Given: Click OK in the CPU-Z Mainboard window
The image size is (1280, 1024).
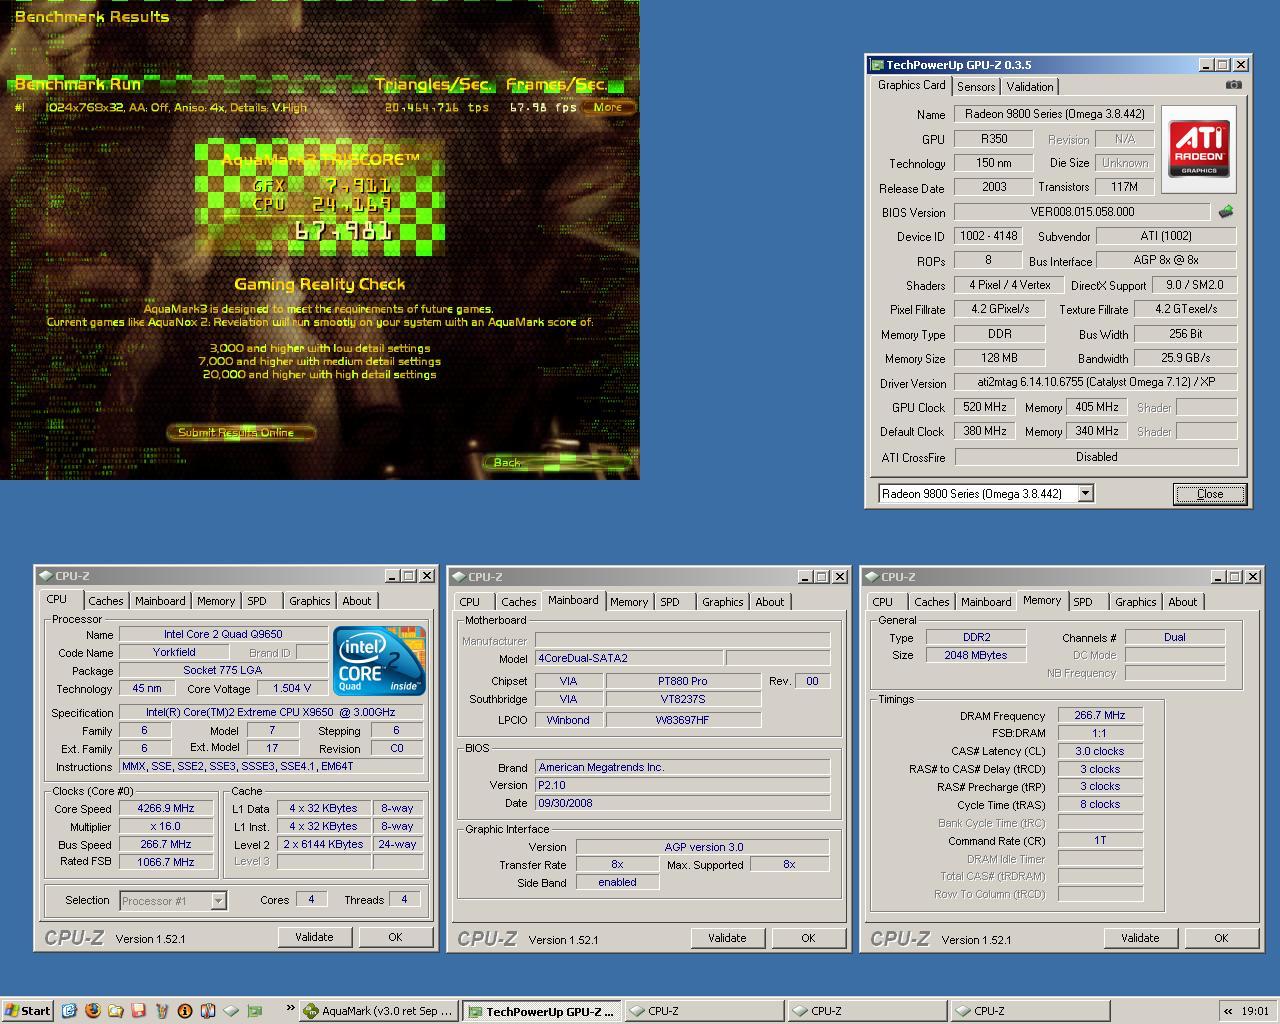Looking at the screenshot, I should [x=808, y=938].
